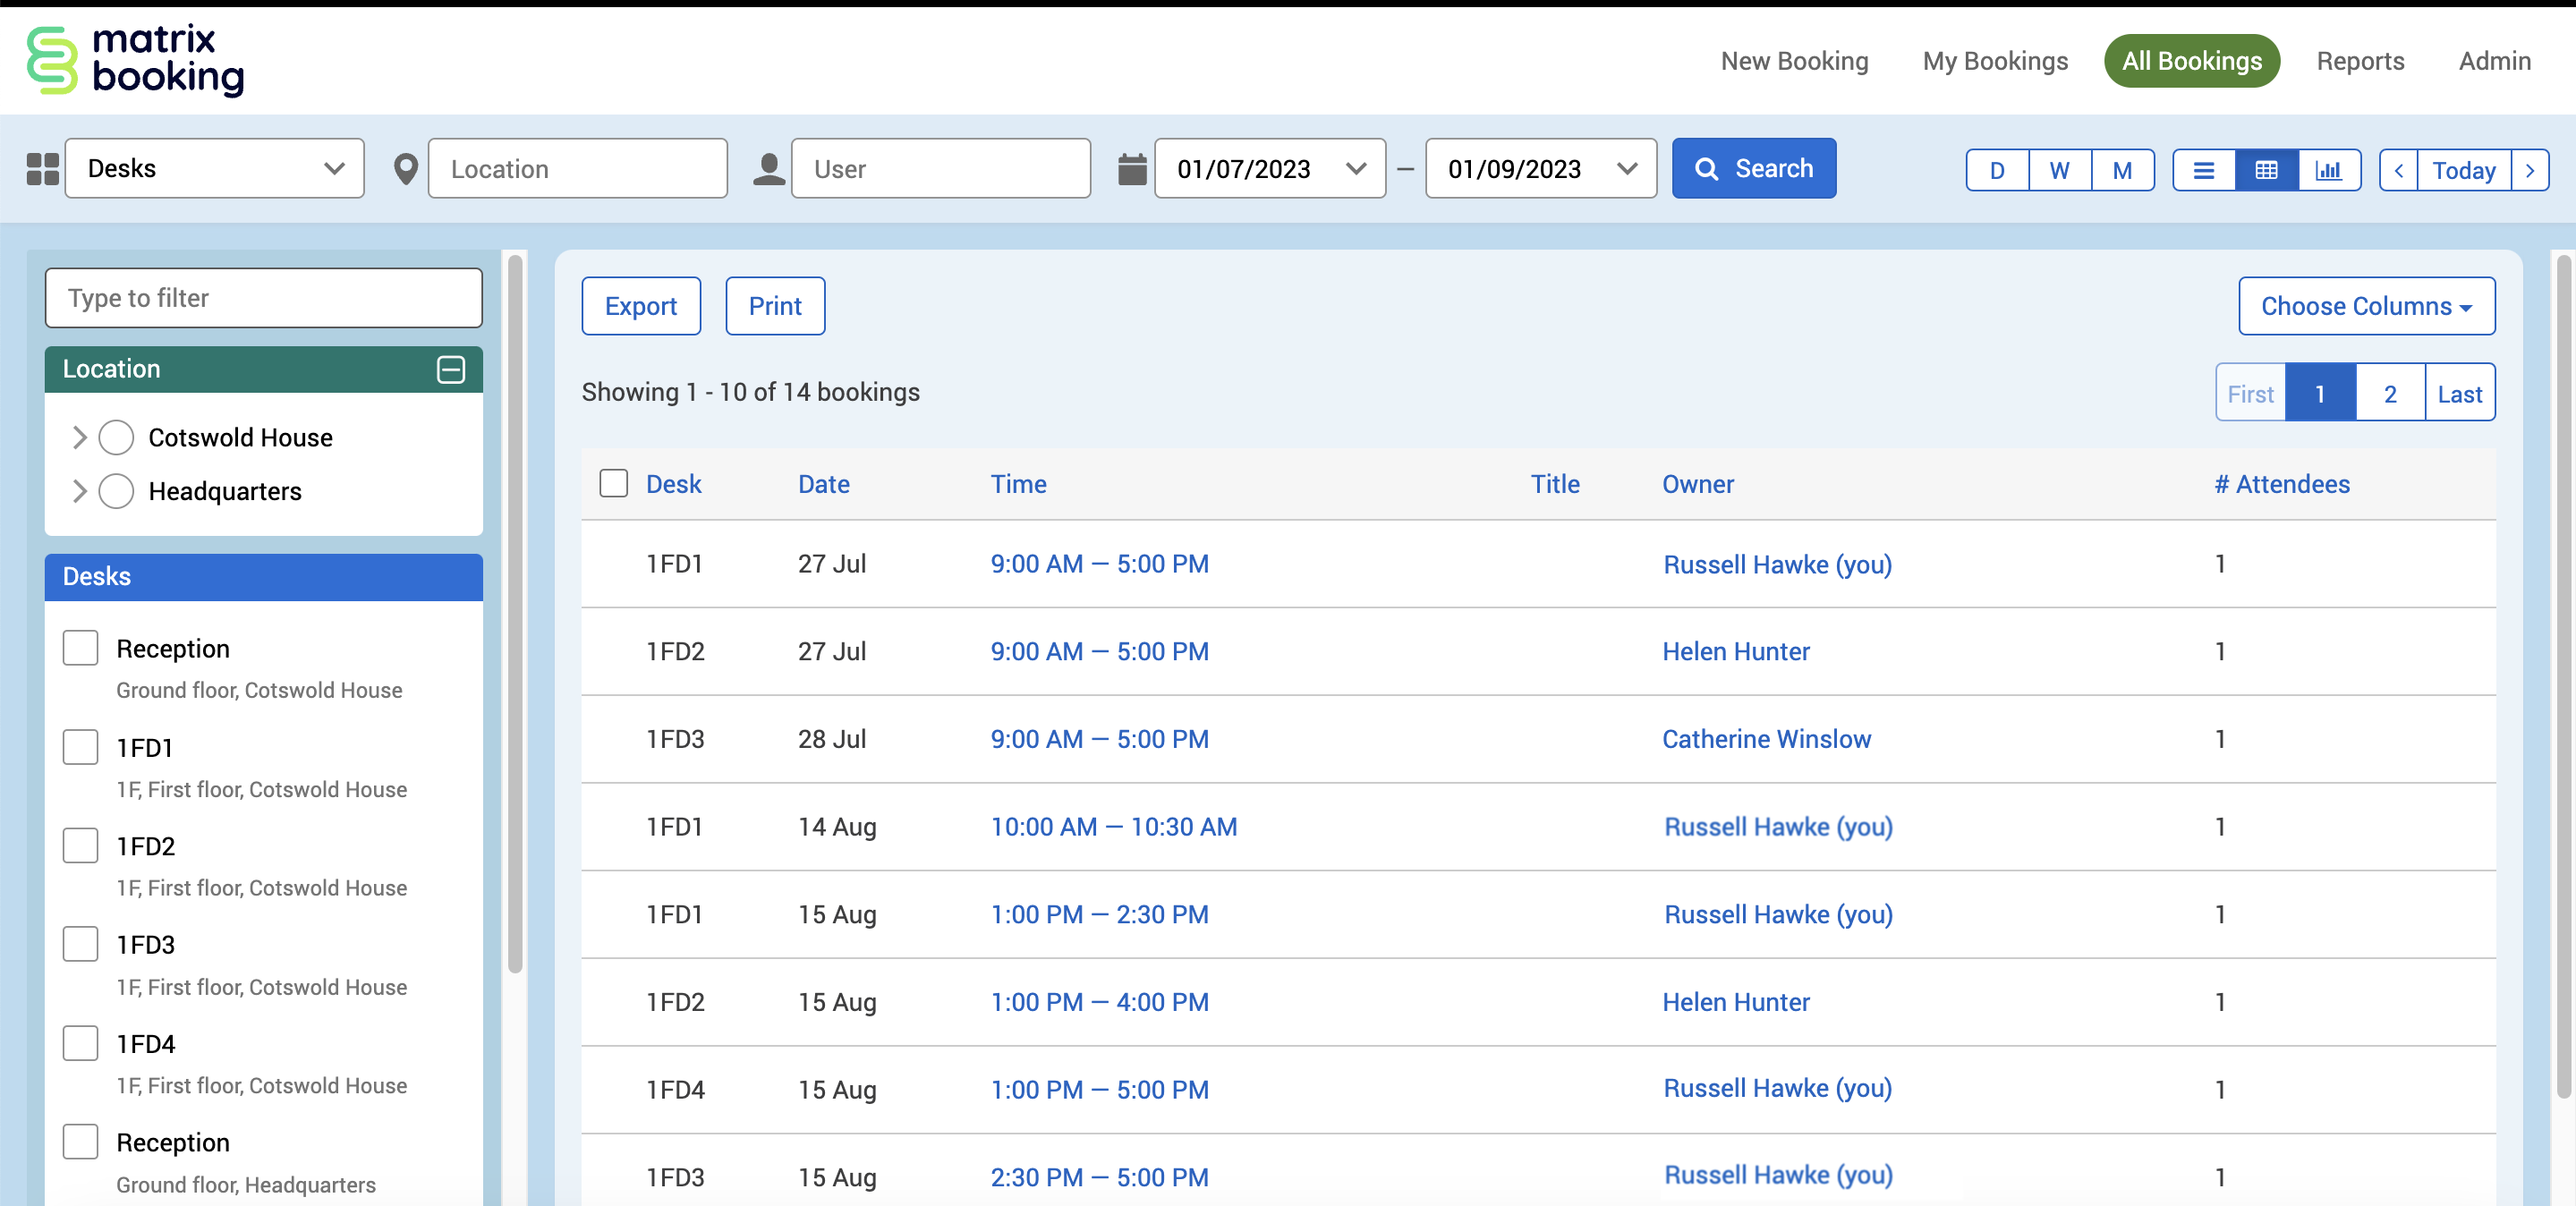Click the resource type grid icon

pos(42,168)
